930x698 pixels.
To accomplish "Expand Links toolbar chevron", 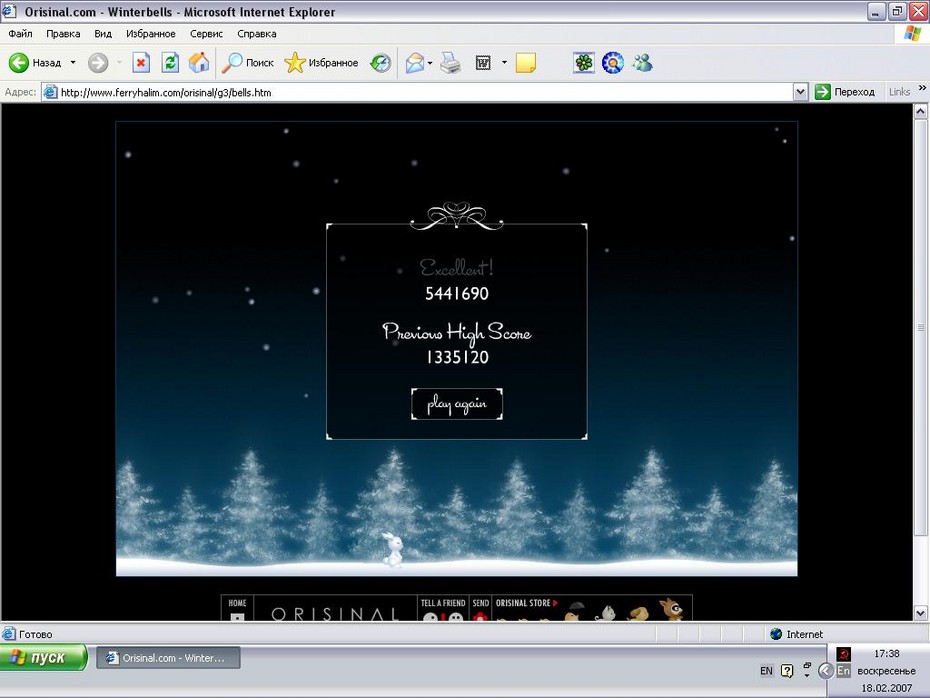I will coord(922,88).
